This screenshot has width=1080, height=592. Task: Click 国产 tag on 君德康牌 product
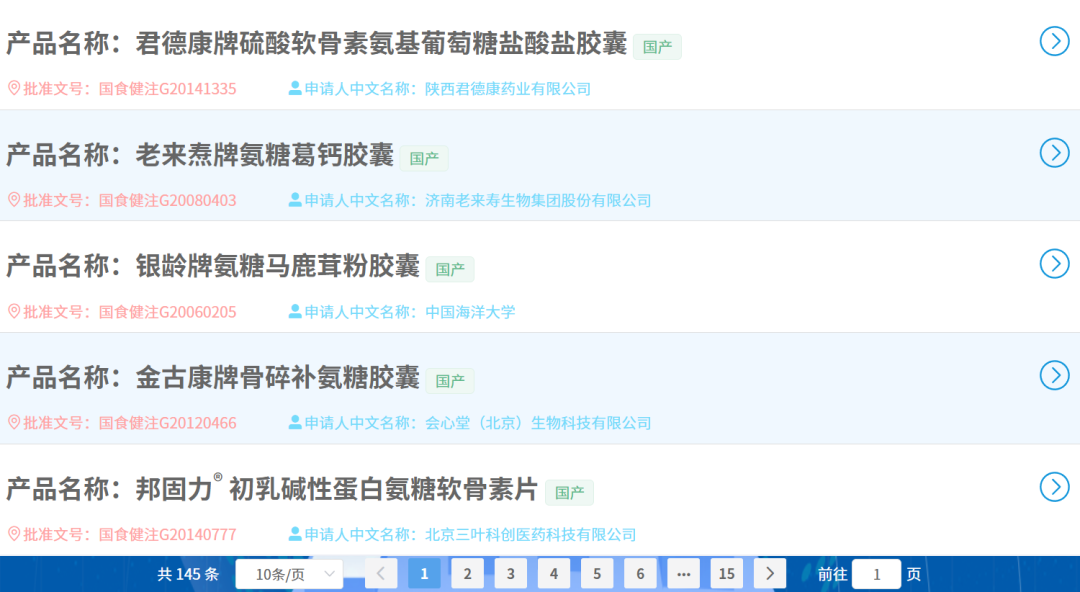[657, 47]
